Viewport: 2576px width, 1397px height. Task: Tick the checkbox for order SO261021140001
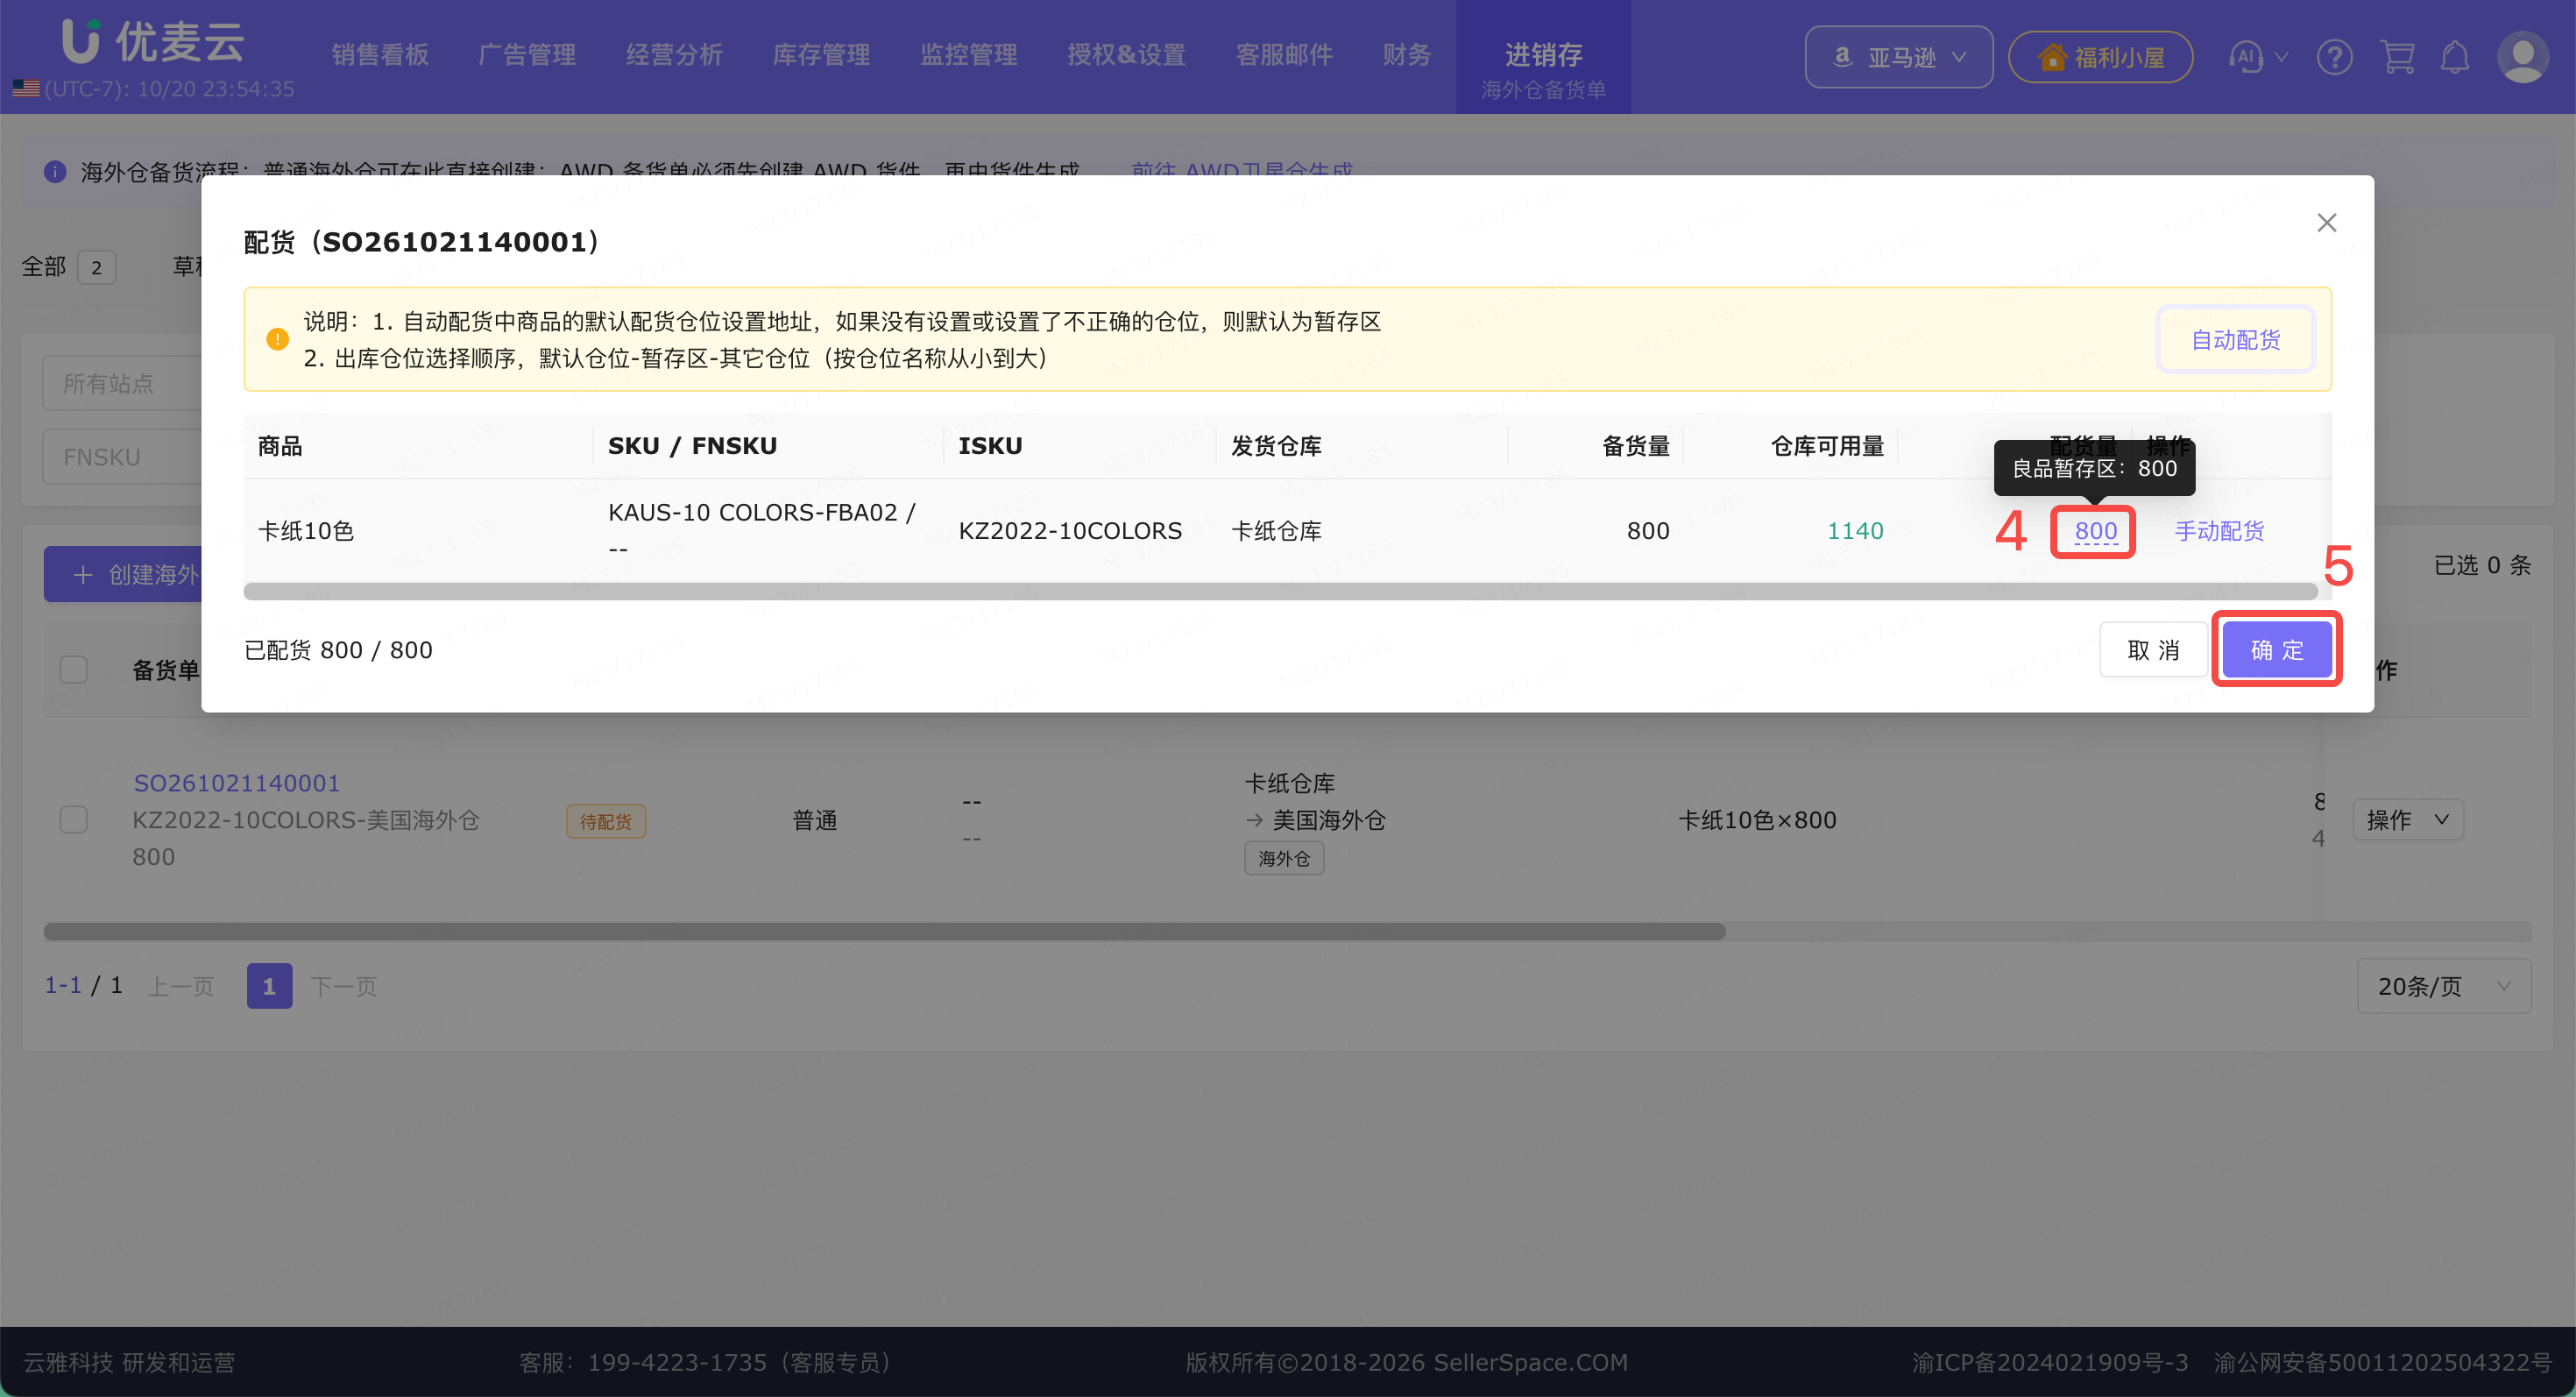tap(73, 819)
